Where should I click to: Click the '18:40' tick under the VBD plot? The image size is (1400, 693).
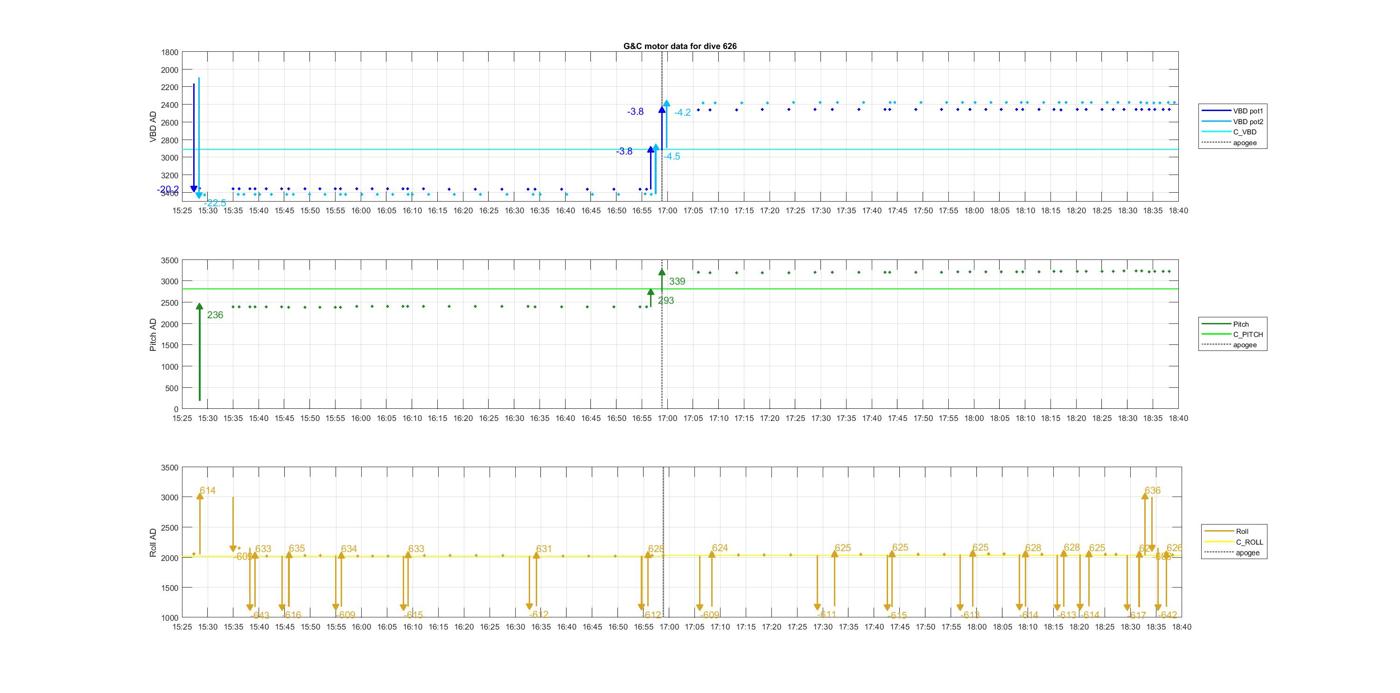point(1180,210)
